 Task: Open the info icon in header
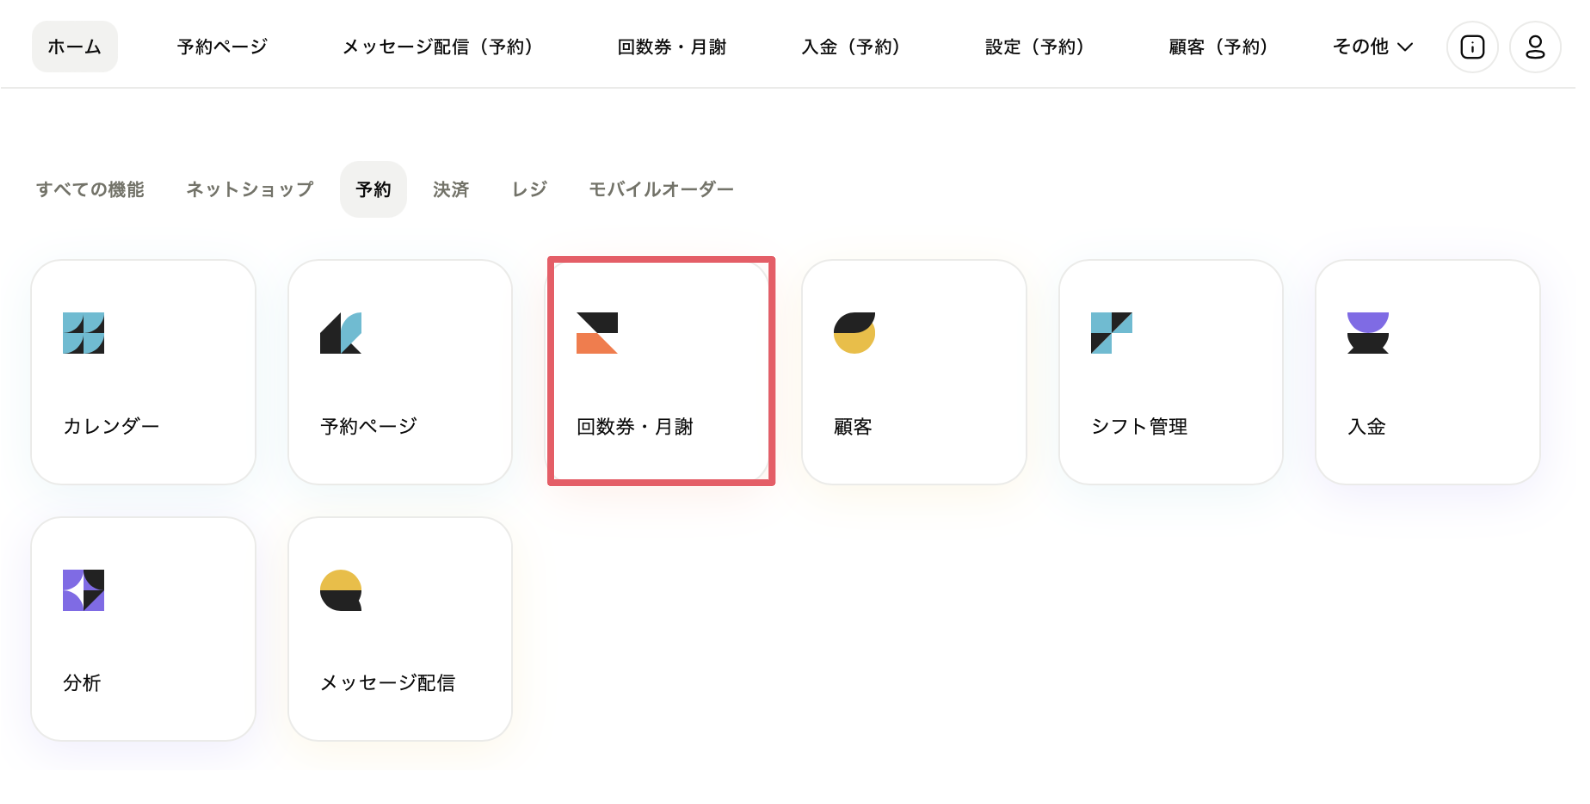(x=1473, y=47)
